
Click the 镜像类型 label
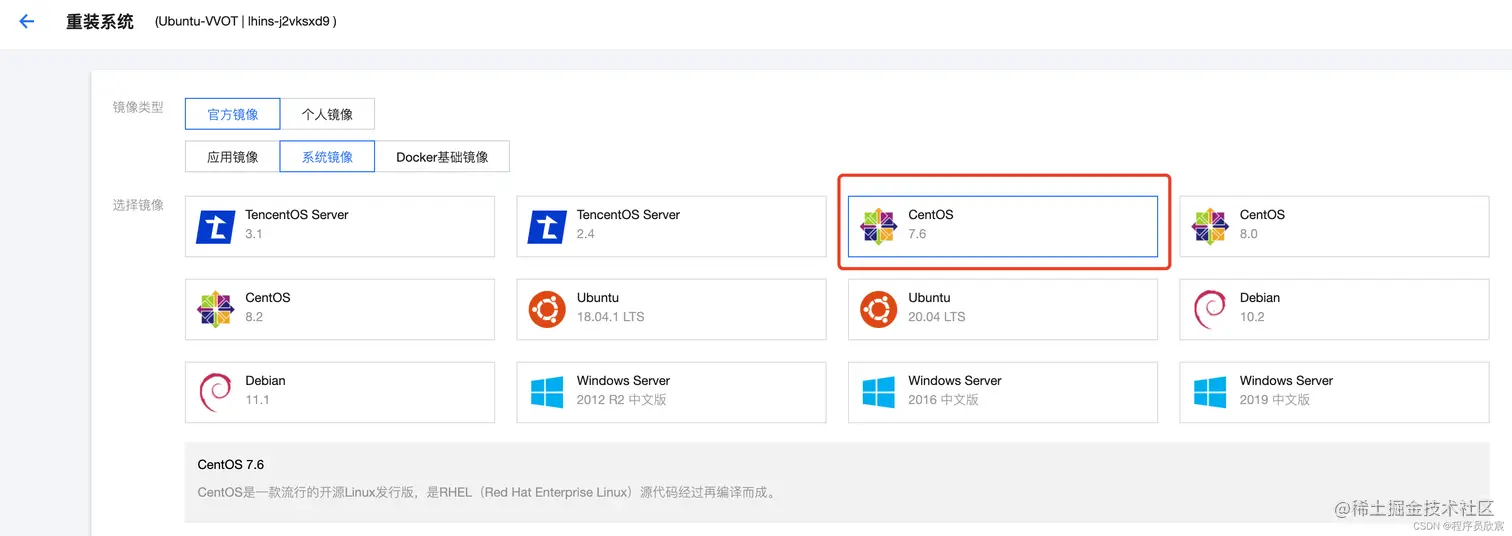click(x=138, y=107)
